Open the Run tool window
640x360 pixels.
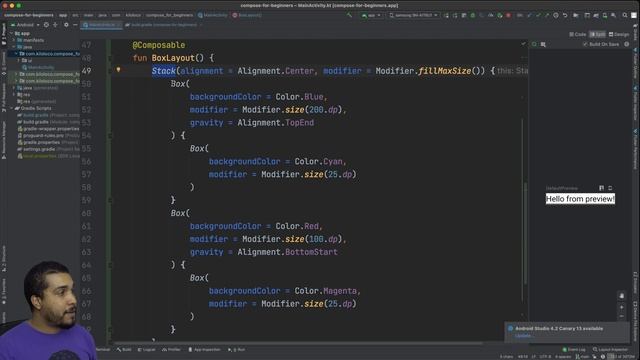tap(236, 350)
